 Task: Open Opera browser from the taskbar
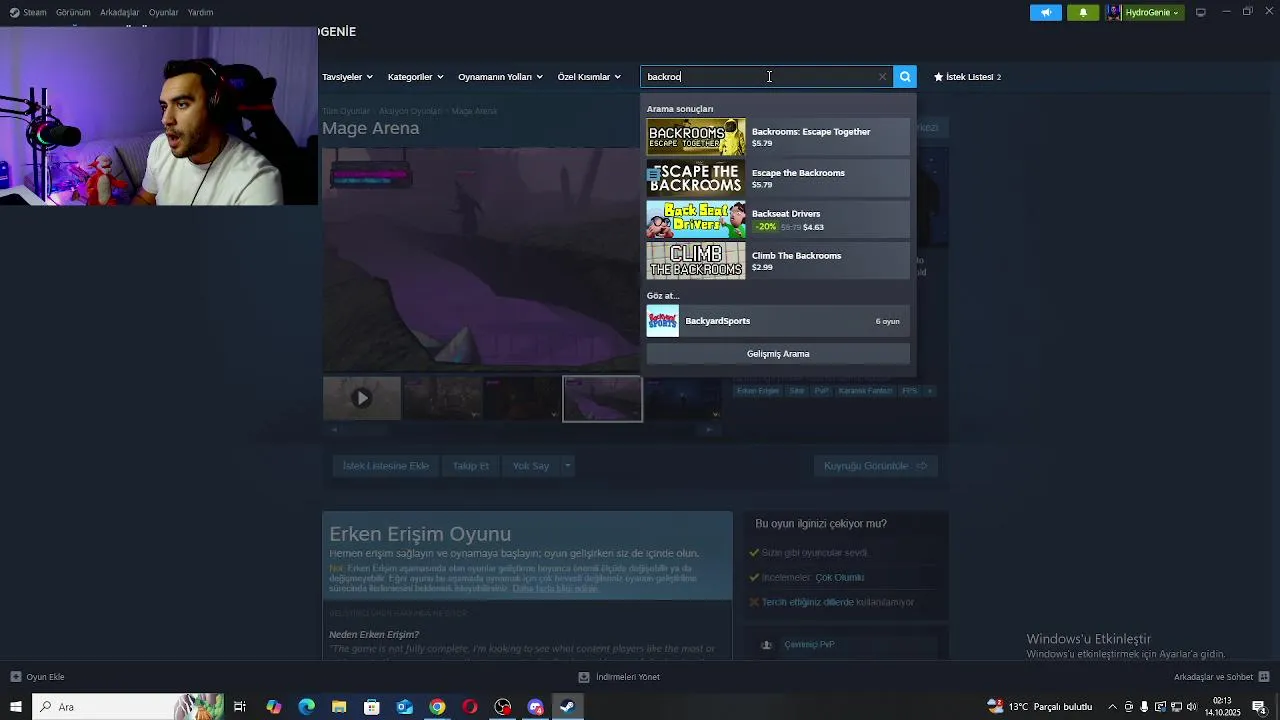[x=470, y=707]
